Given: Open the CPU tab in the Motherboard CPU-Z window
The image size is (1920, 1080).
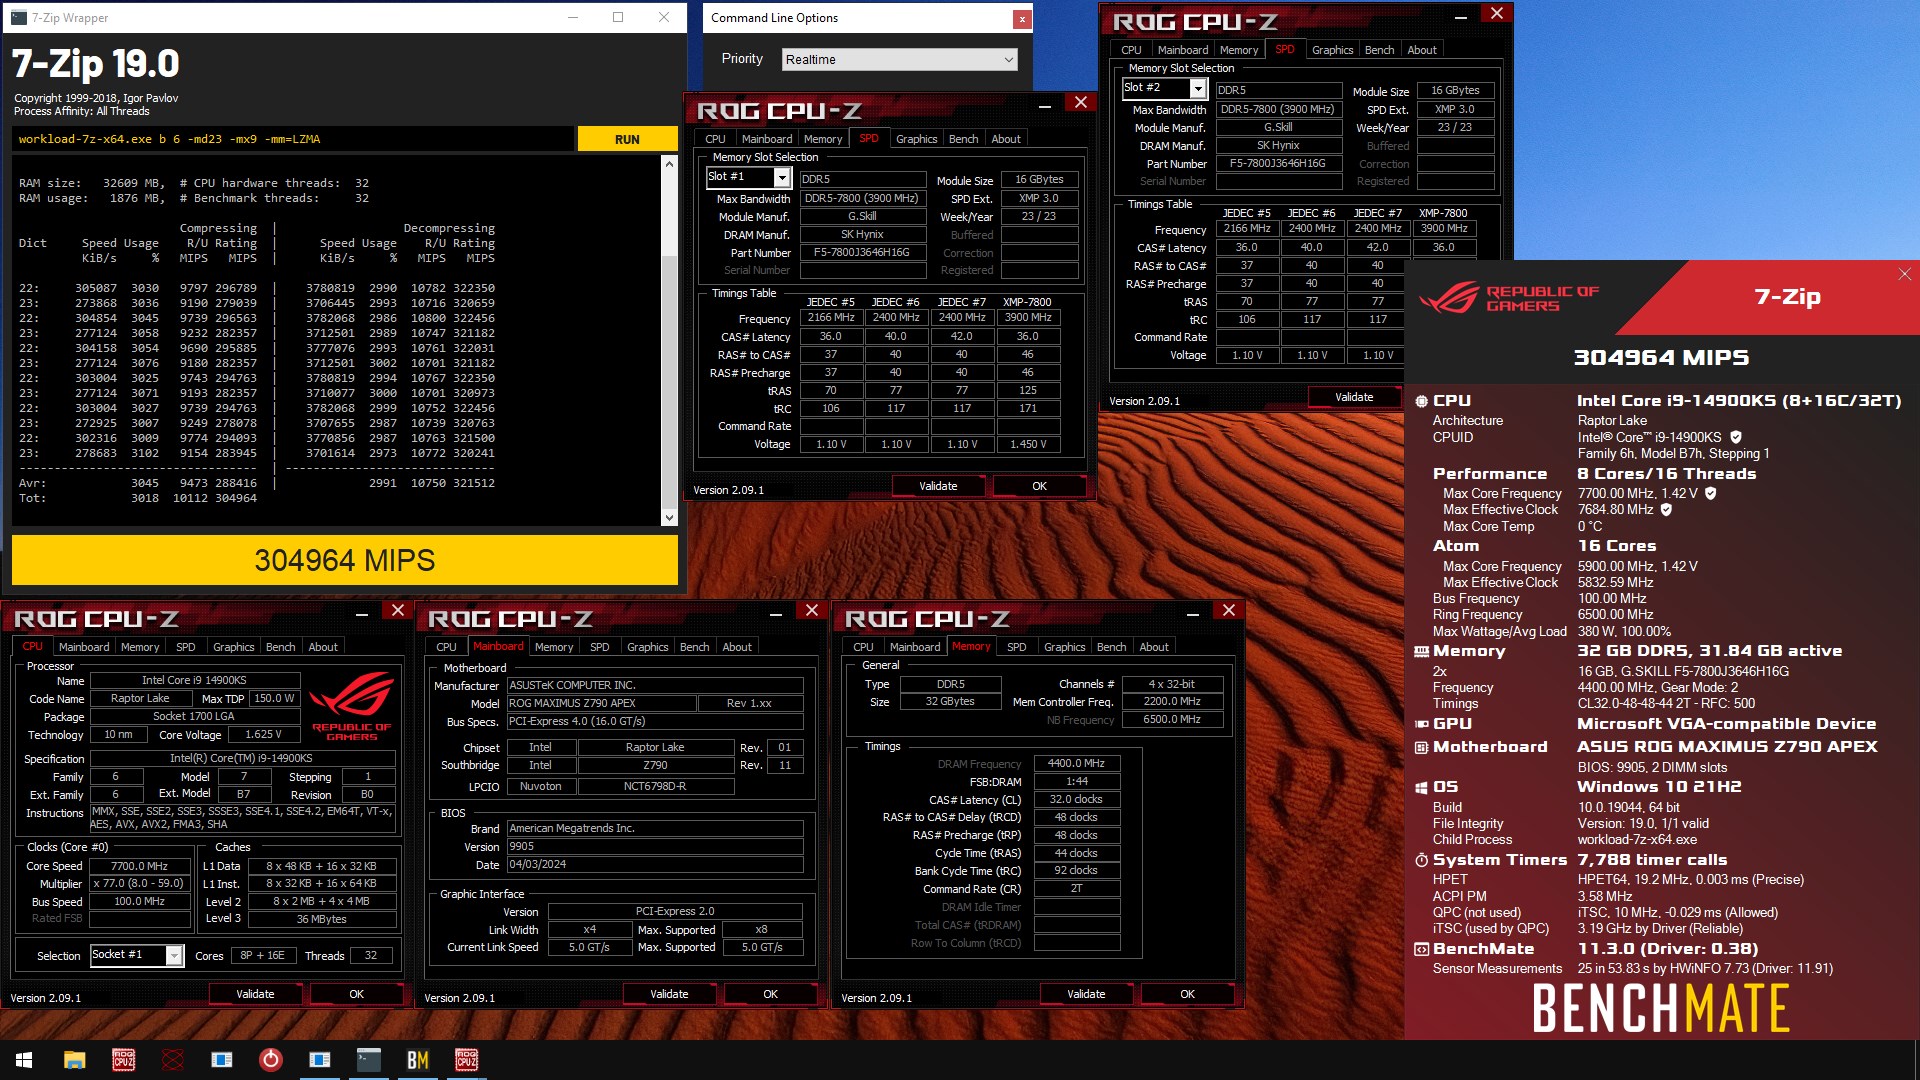Looking at the screenshot, I should tap(446, 647).
